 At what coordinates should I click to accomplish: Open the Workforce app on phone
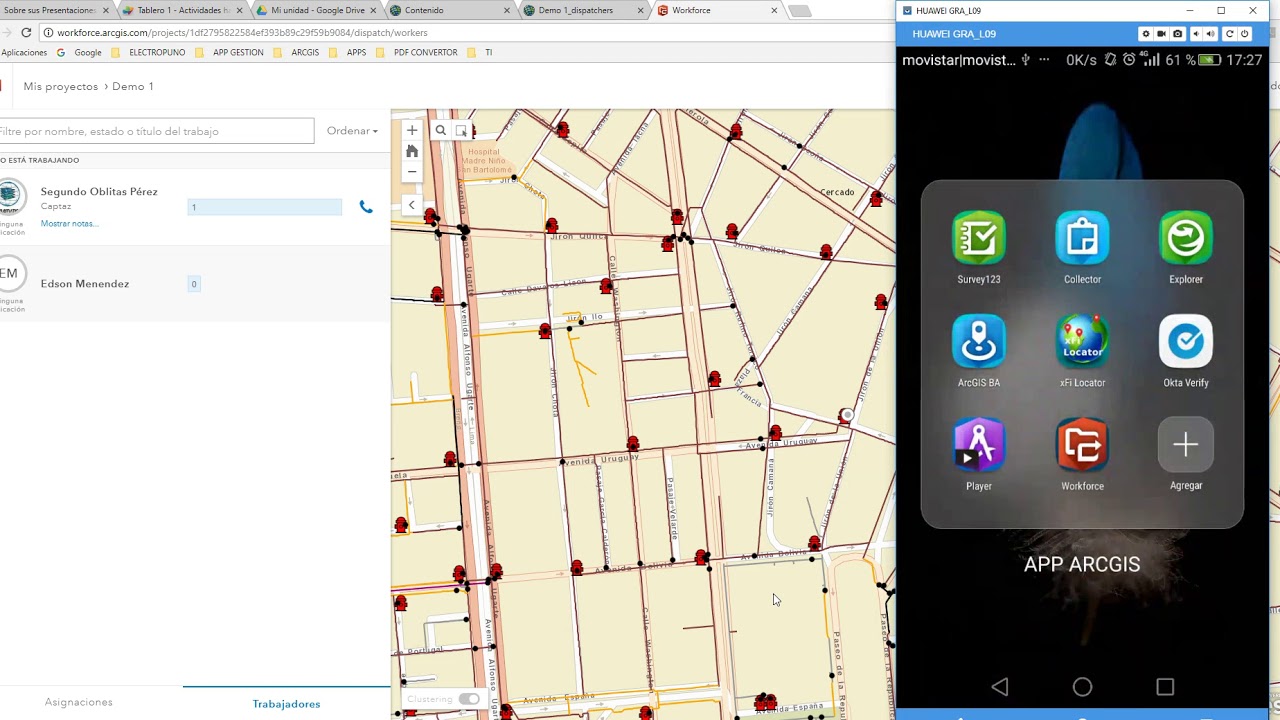1082,454
